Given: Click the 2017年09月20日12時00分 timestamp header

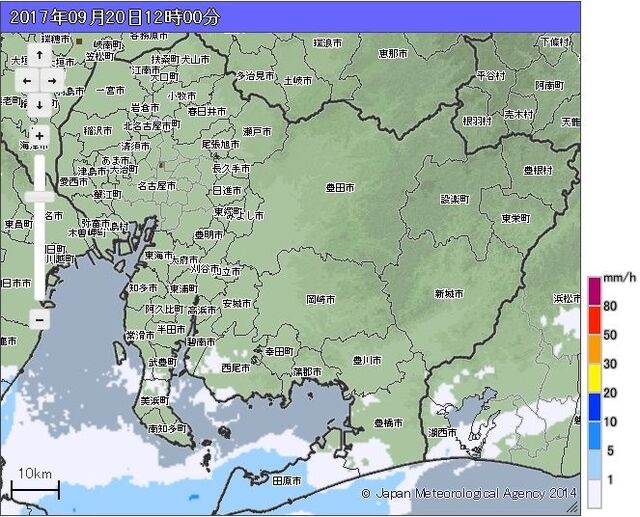Looking at the screenshot, I should point(115,17).
